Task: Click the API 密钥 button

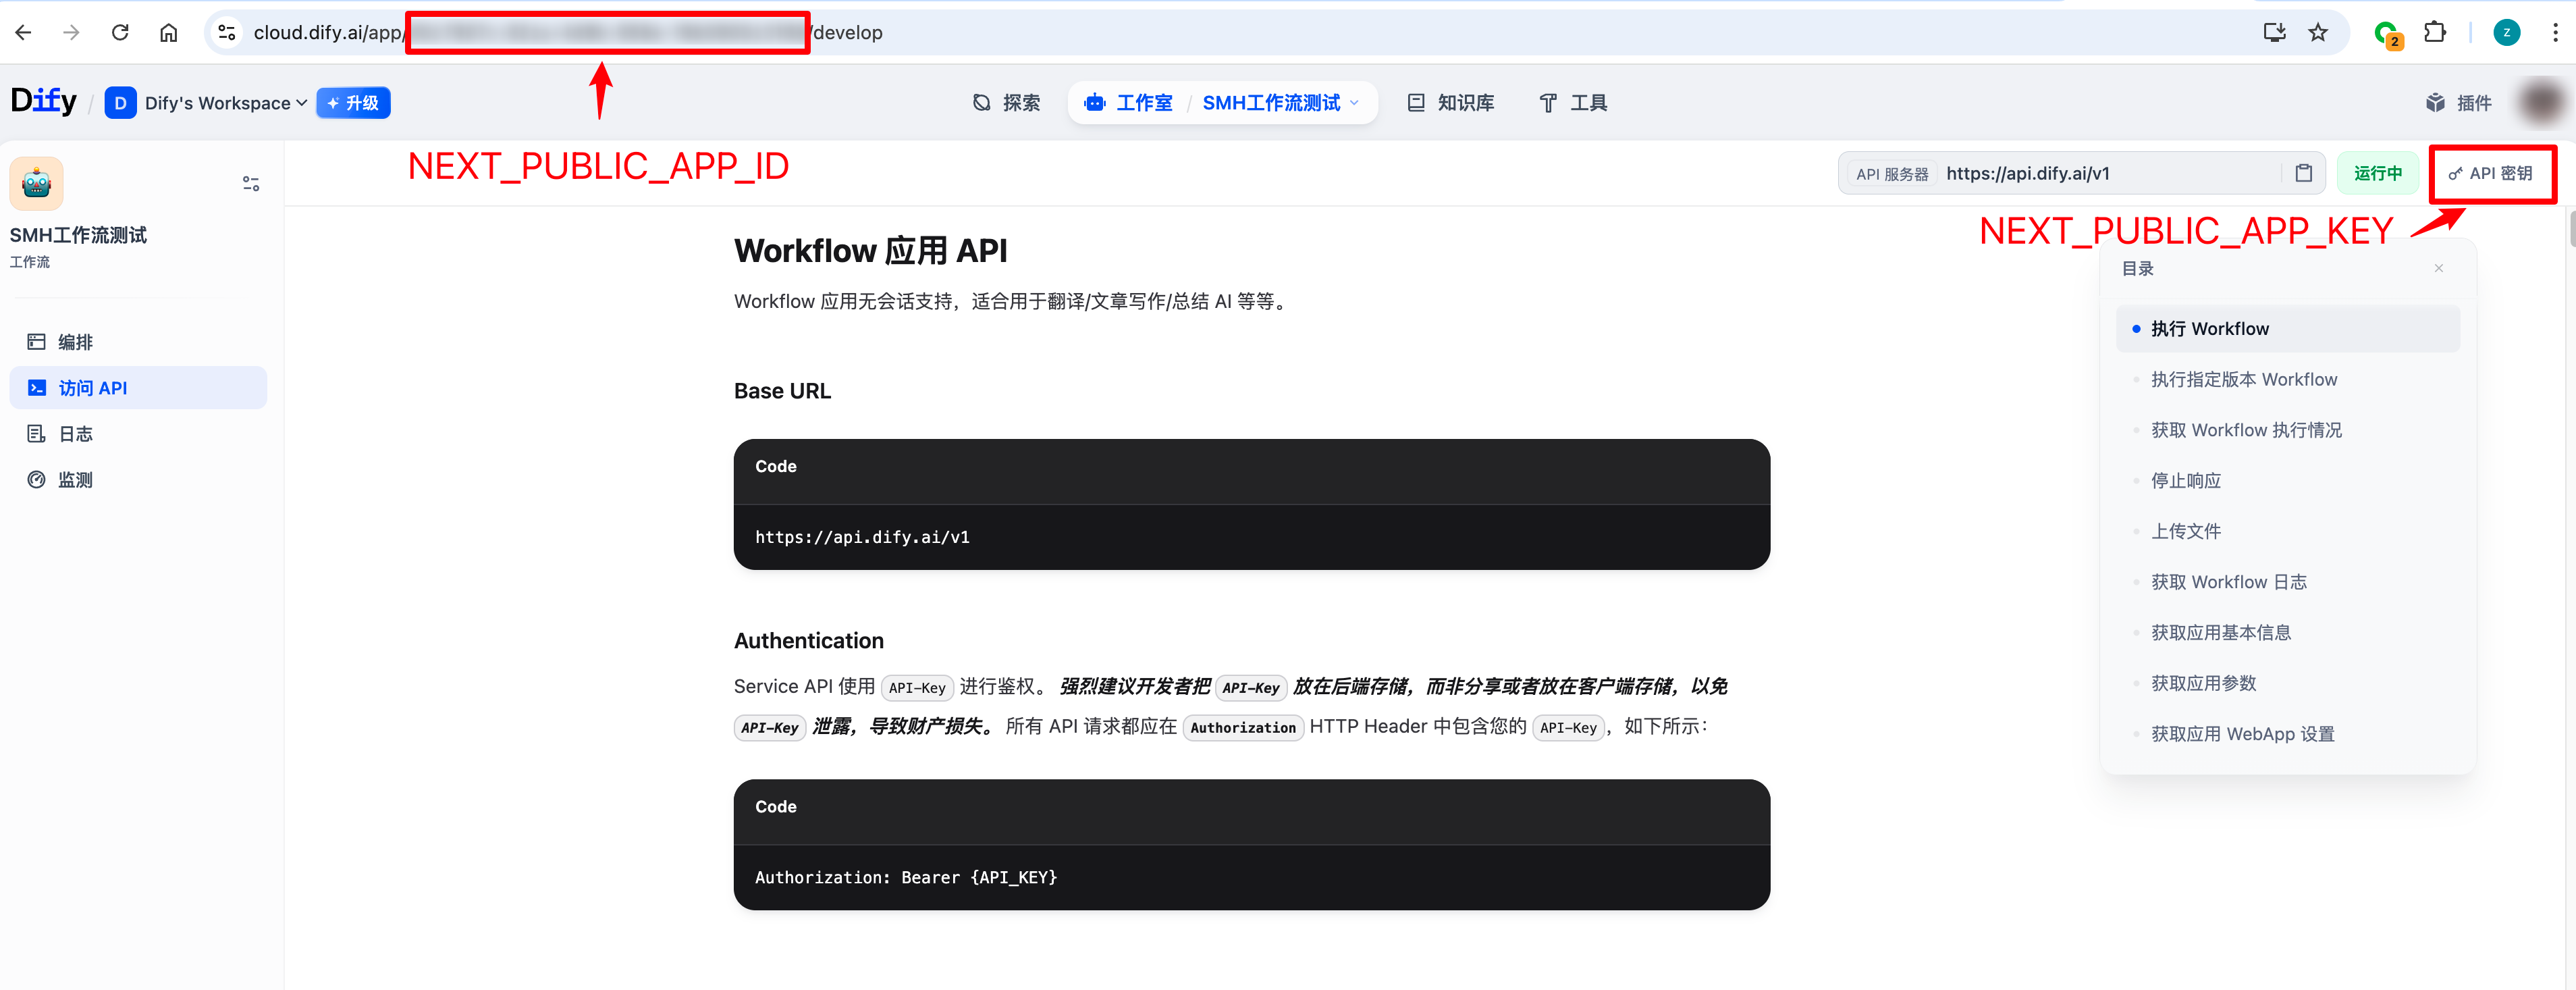Action: [2490, 173]
